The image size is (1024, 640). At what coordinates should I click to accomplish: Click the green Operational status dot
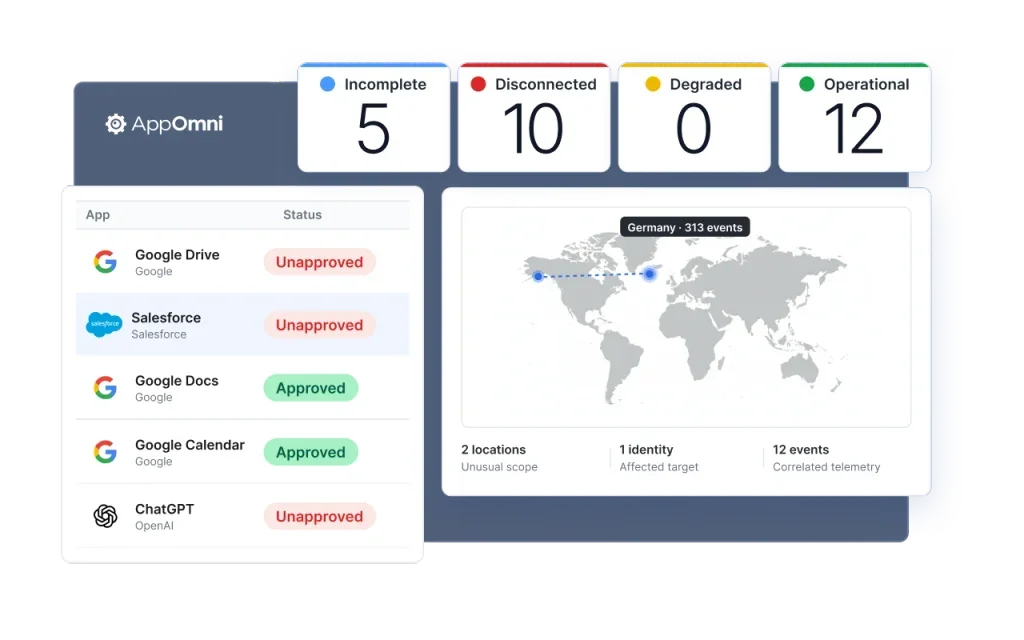[x=807, y=84]
